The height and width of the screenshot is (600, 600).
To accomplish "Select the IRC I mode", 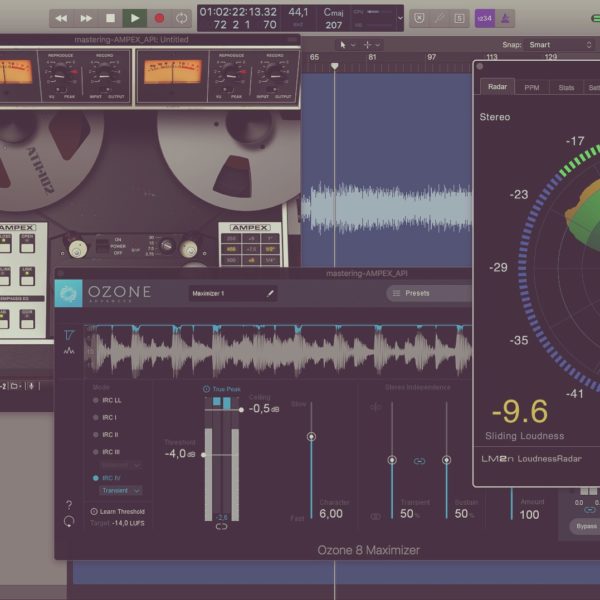I will [105, 417].
